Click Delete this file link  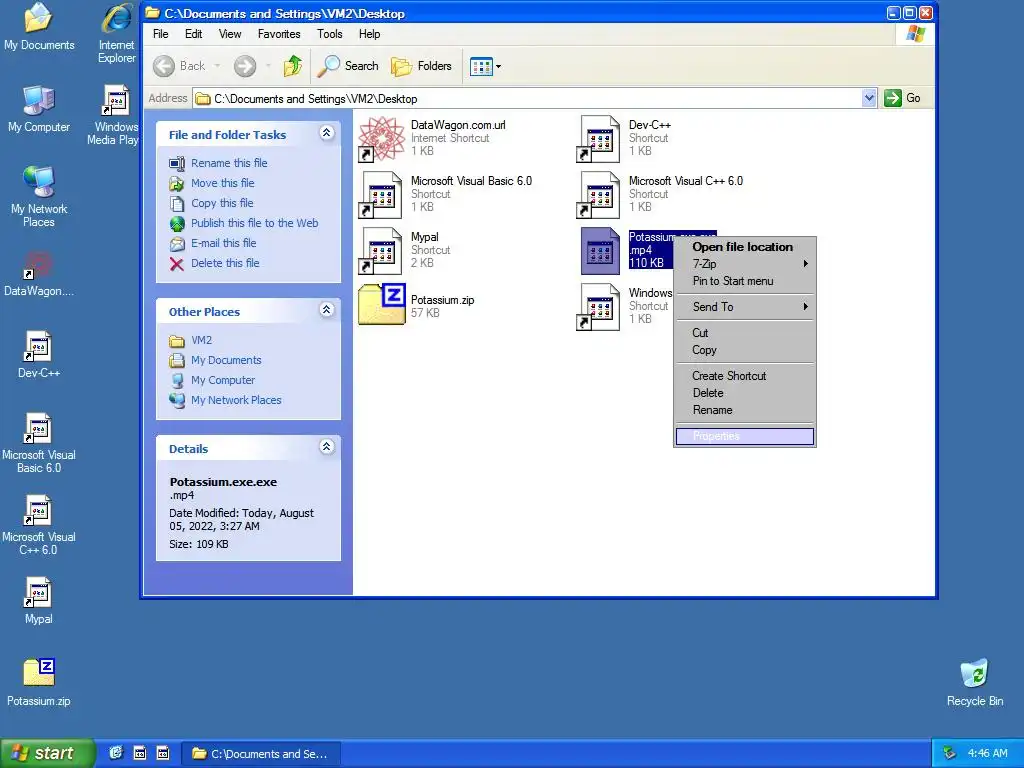click(225, 263)
